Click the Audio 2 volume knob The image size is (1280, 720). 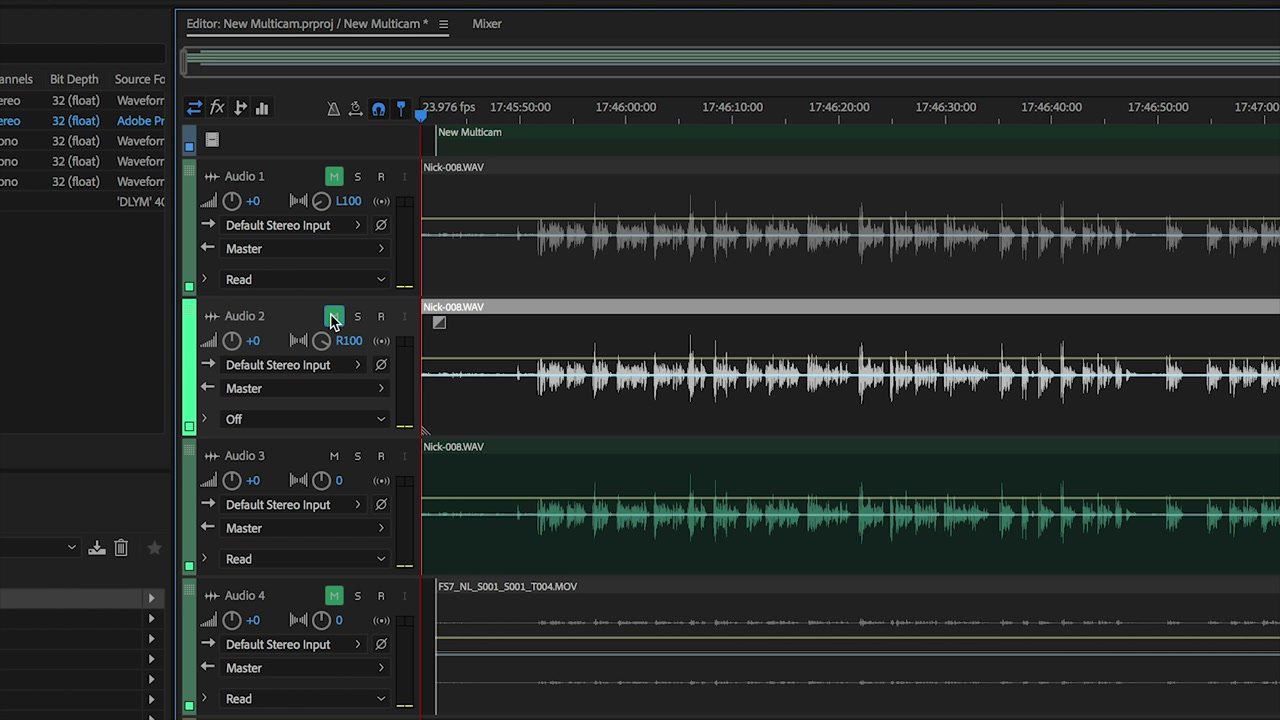coord(232,341)
